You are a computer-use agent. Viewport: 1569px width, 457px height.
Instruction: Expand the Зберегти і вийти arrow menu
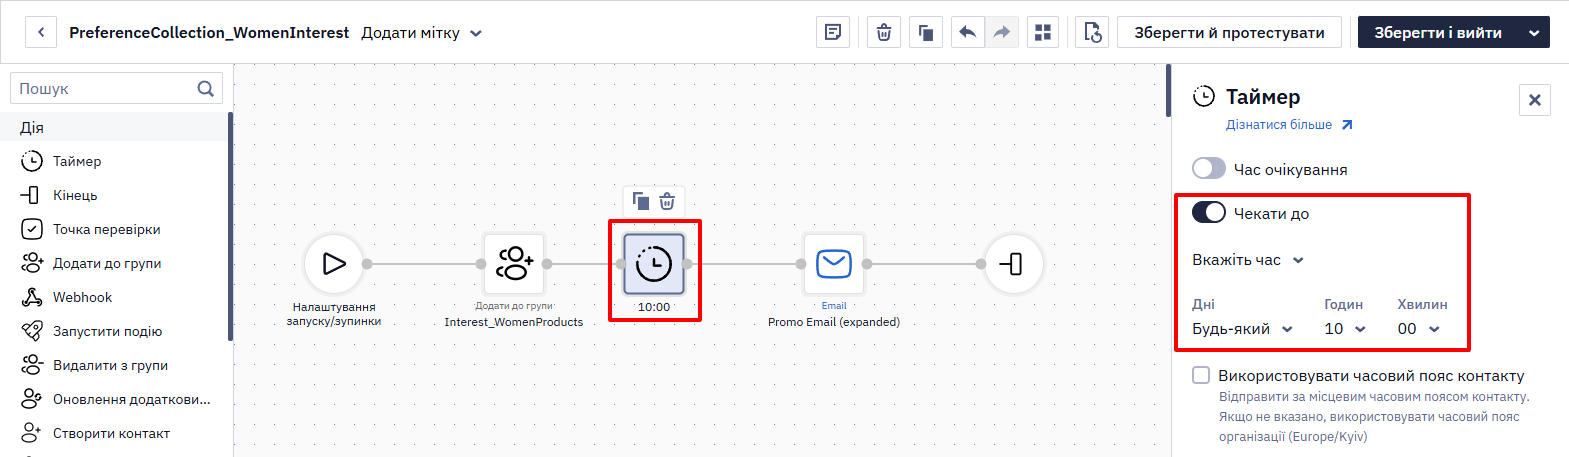pyautogui.click(x=1534, y=33)
